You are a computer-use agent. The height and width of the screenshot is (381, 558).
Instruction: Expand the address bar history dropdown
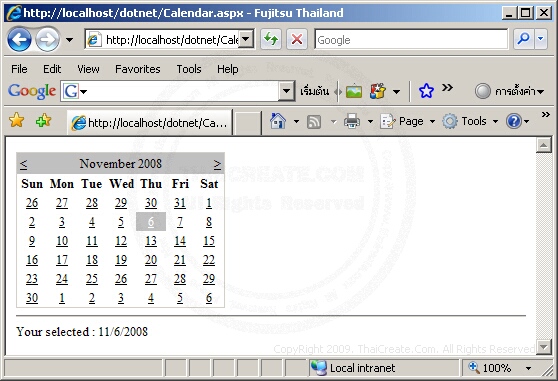(x=246, y=39)
